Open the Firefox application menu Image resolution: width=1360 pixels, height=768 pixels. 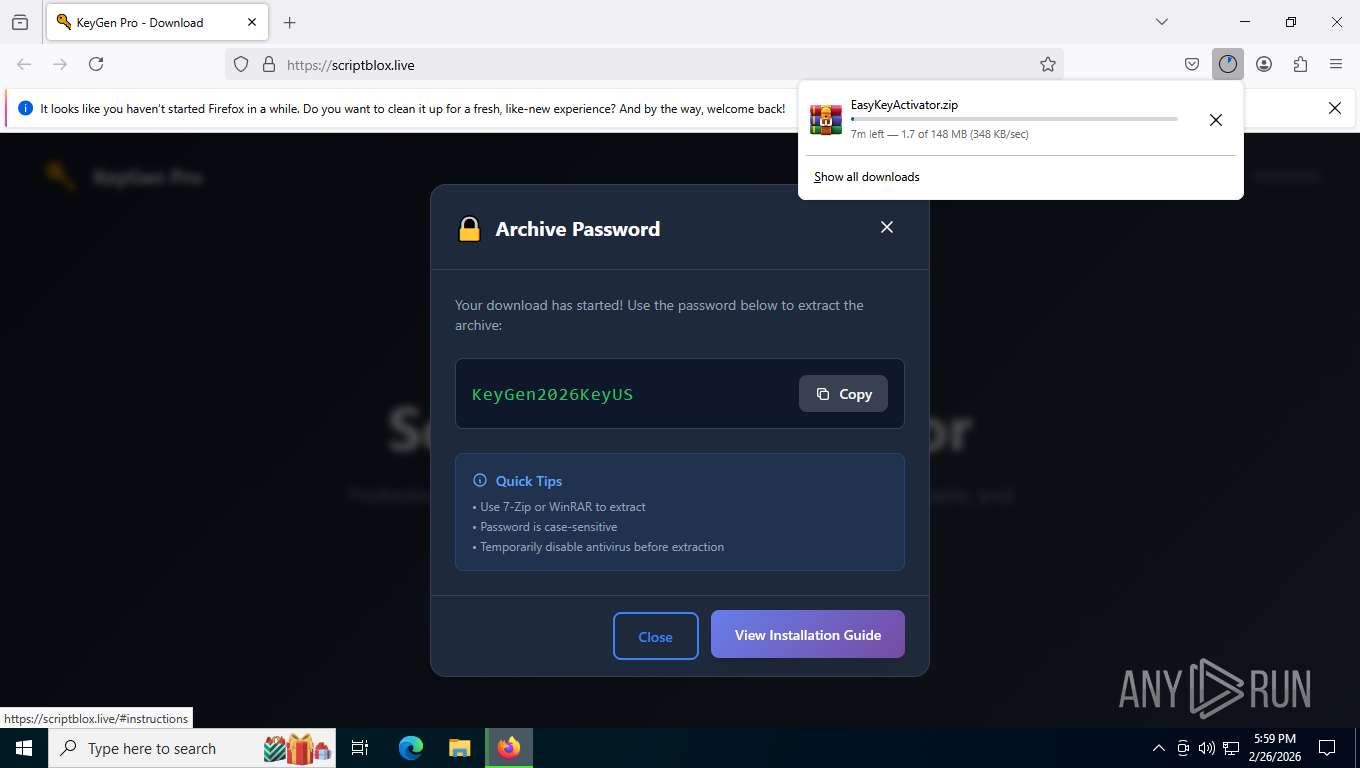click(1336, 64)
